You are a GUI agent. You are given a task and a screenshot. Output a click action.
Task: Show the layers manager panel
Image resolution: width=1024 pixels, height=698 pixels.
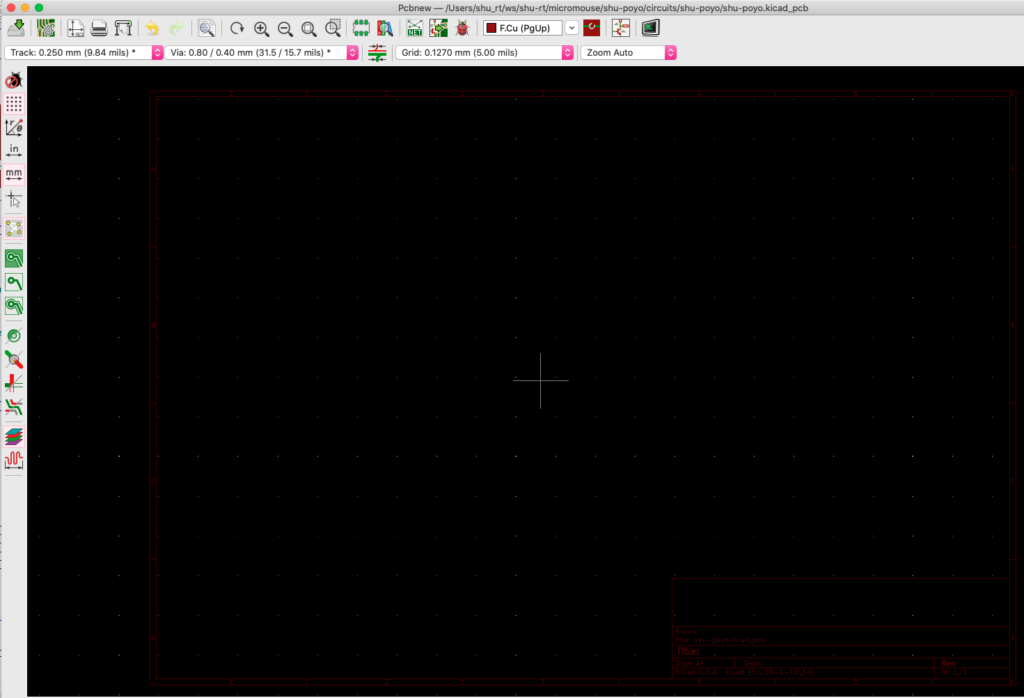pos(14,436)
